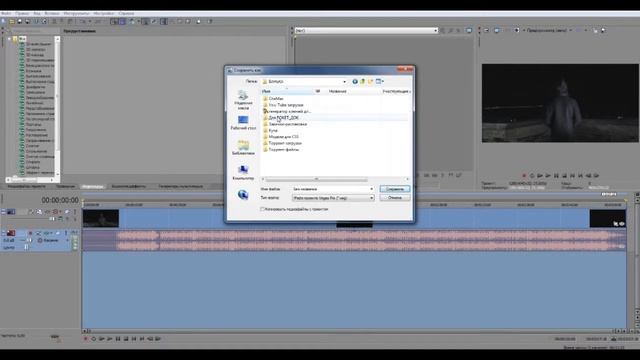
Task: Open the Тип файла file type dropdown
Action: pyautogui.click(x=333, y=198)
